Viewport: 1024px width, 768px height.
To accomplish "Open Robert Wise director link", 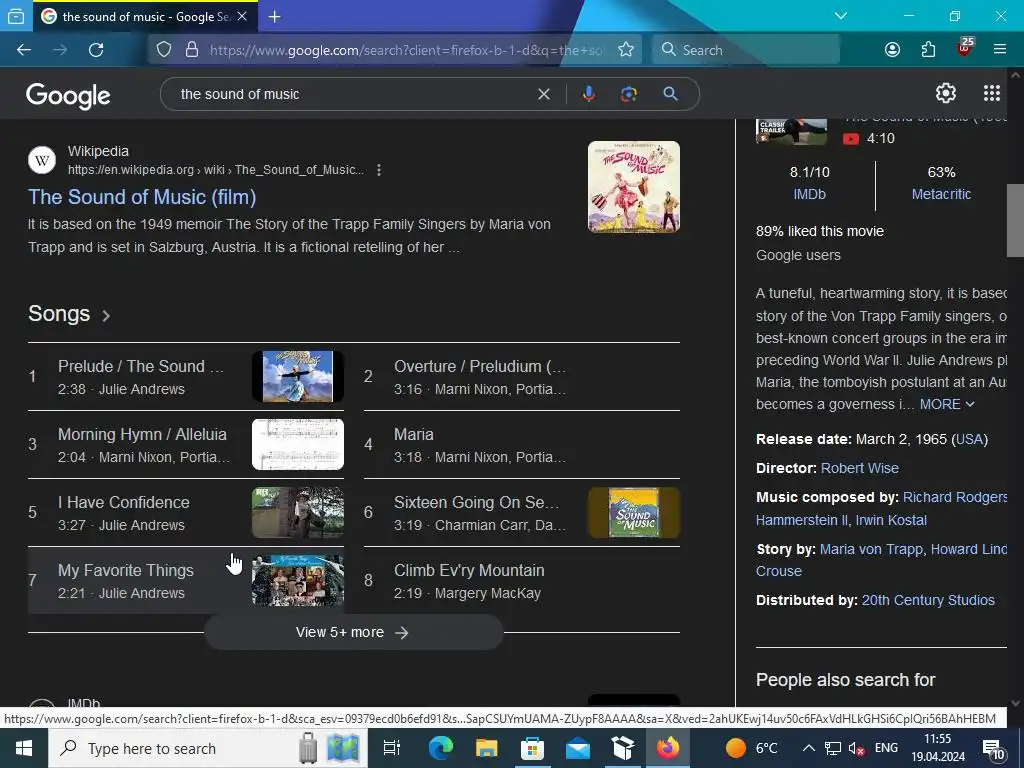I will tap(859, 468).
